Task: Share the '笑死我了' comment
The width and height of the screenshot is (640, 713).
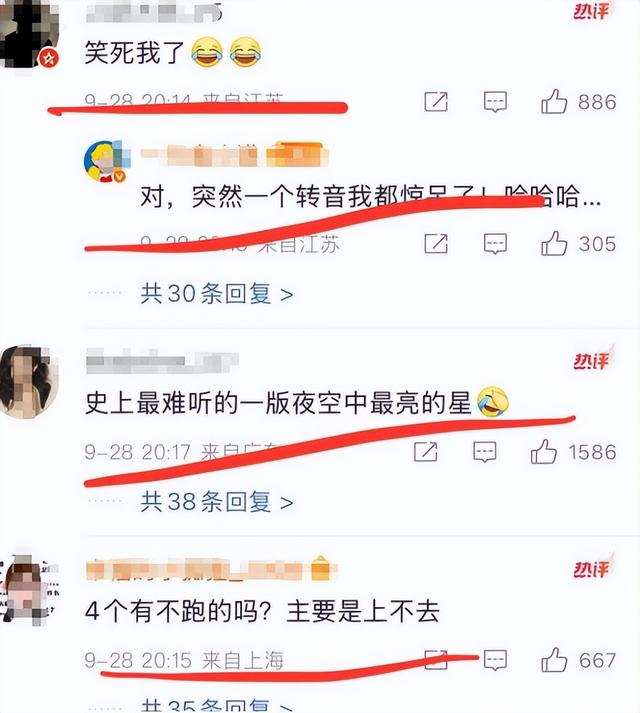Action: point(436,101)
